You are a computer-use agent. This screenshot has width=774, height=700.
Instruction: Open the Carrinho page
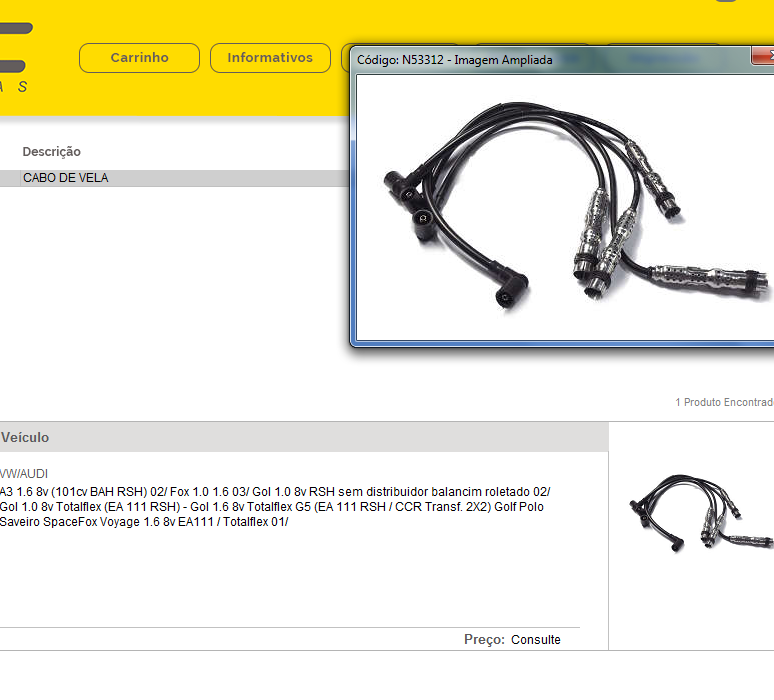139,58
